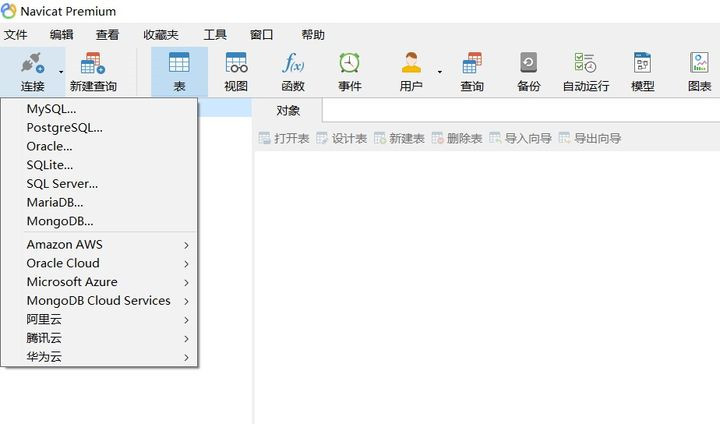Expand the MongoDB Cloud Services submenu
Image resolution: width=720 pixels, height=424 pixels.
[99, 300]
